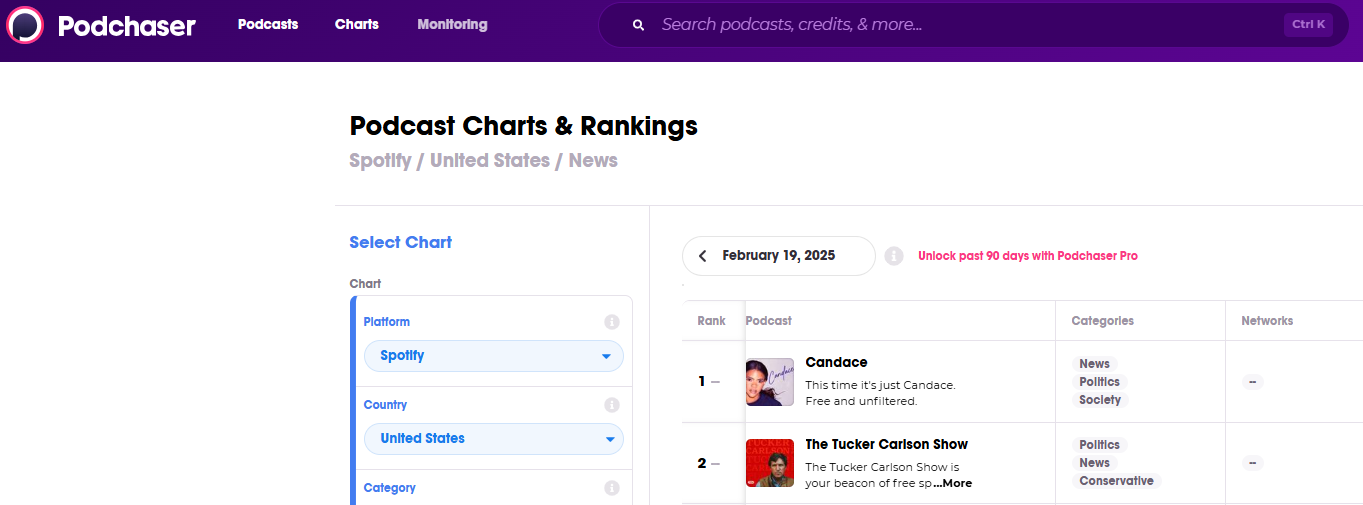The height and width of the screenshot is (505, 1363).
Task: Open the Candace podcast title link
Action: 836,362
